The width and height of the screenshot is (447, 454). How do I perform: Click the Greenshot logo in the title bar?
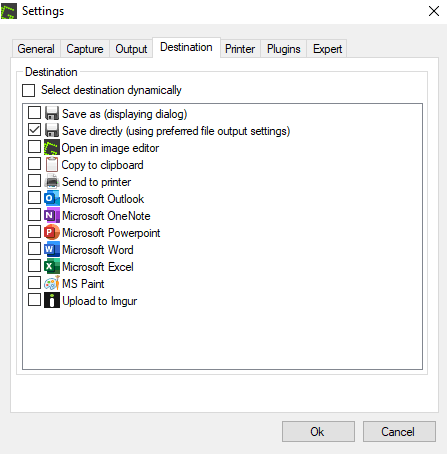tap(9, 11)
